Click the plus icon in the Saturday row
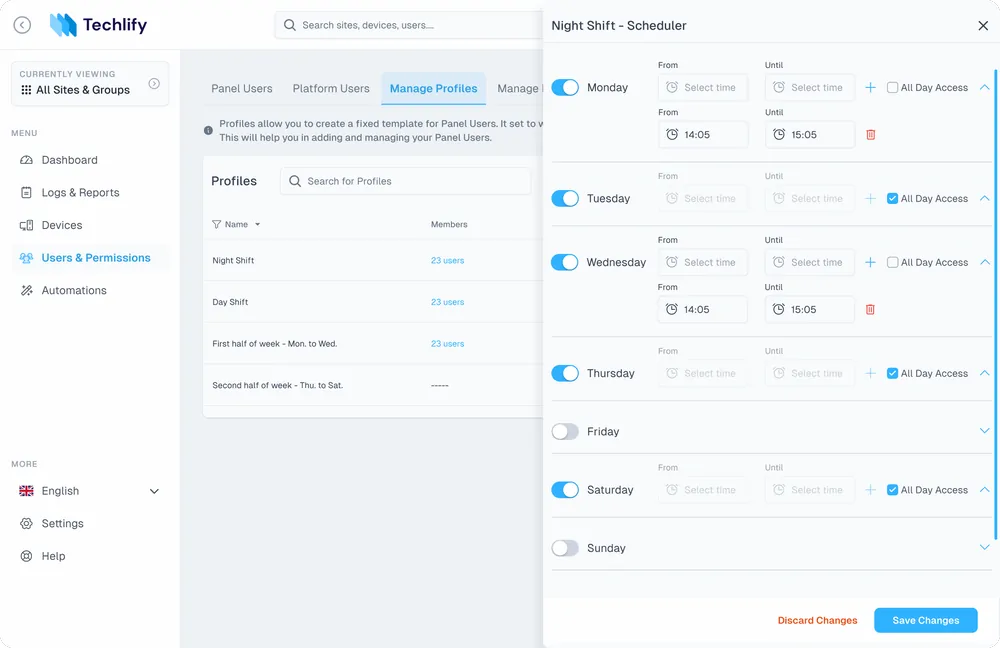The height and width of the screenshot is (648, 1000). [870, 490]
